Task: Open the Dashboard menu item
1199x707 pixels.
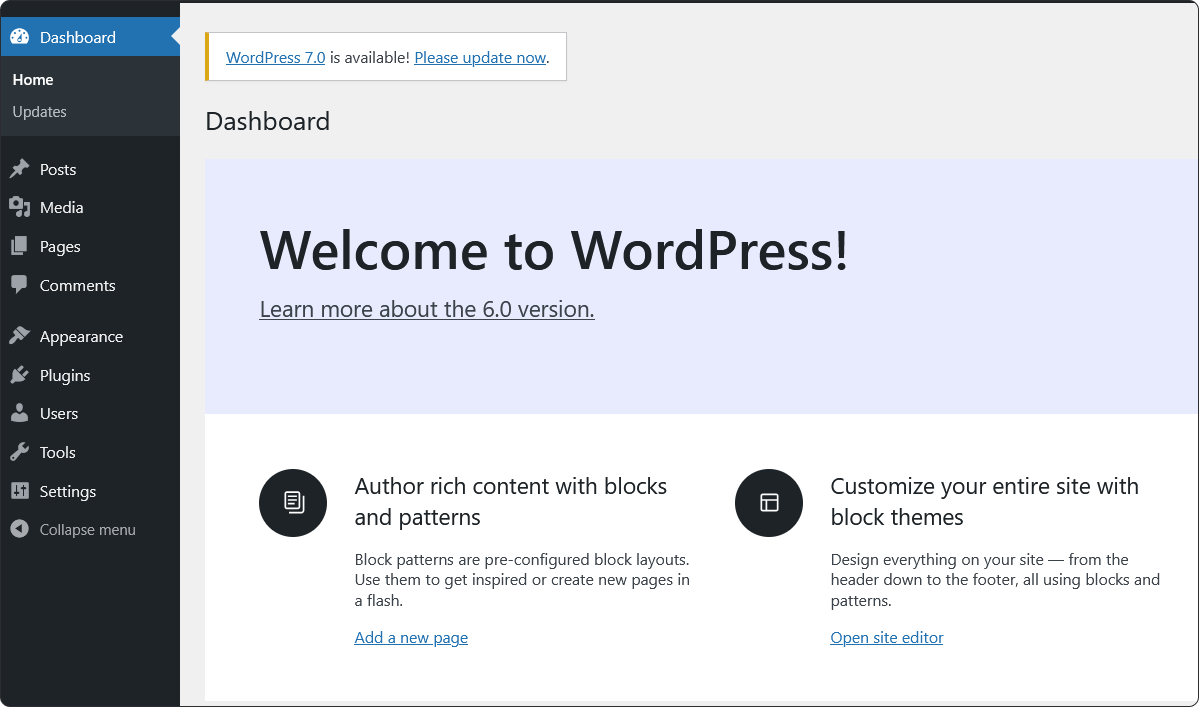Action: [90, 37]
